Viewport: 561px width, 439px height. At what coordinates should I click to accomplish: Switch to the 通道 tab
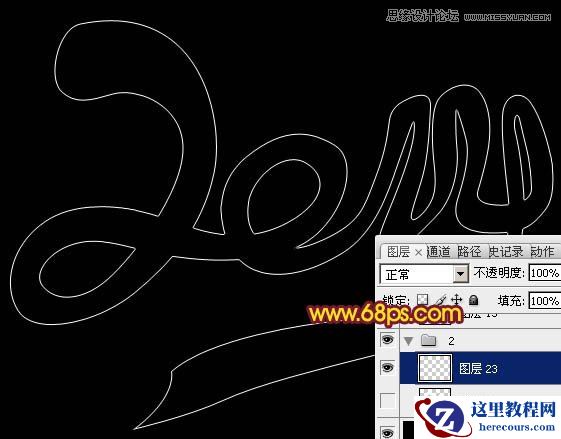(439, 252)
